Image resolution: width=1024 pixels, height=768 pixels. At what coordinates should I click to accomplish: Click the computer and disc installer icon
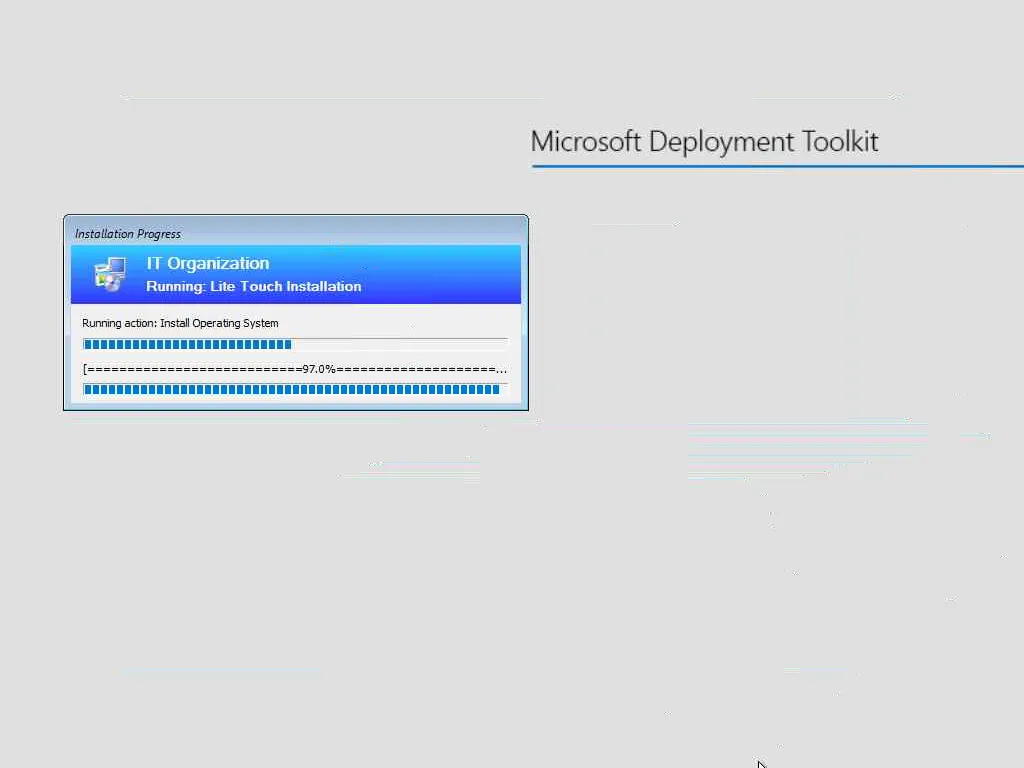pyautogui.click(x=110, y=274)
